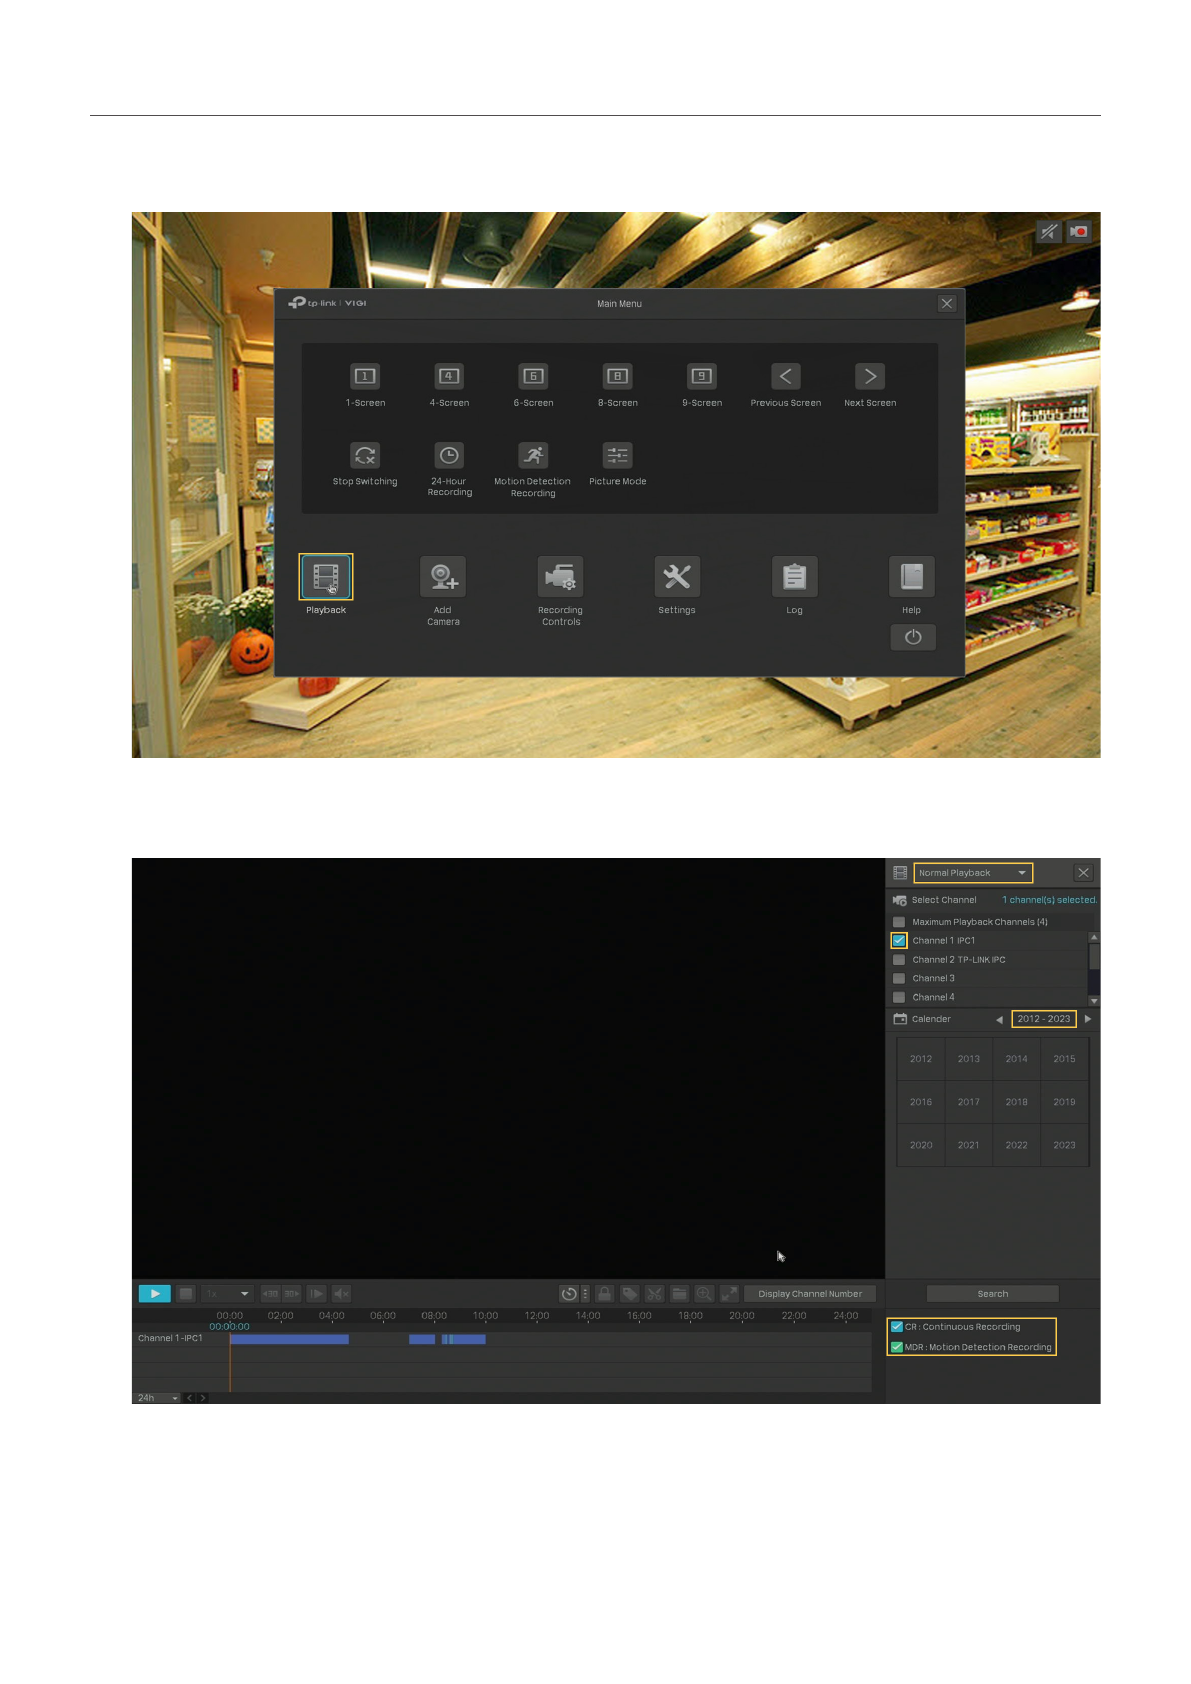Open the Normal Playback dropdown
Viewport: 1191px width, 1684px height.
click(972, 873)
